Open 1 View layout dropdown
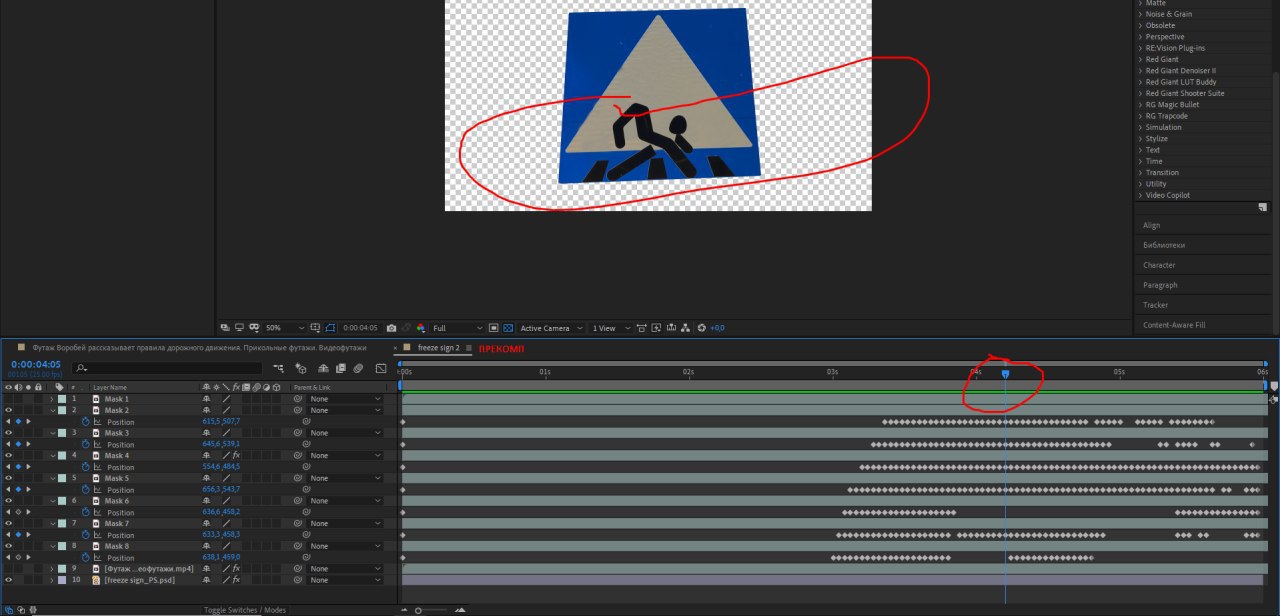Viewport: 1280px width, 616px height. [611, 328]
